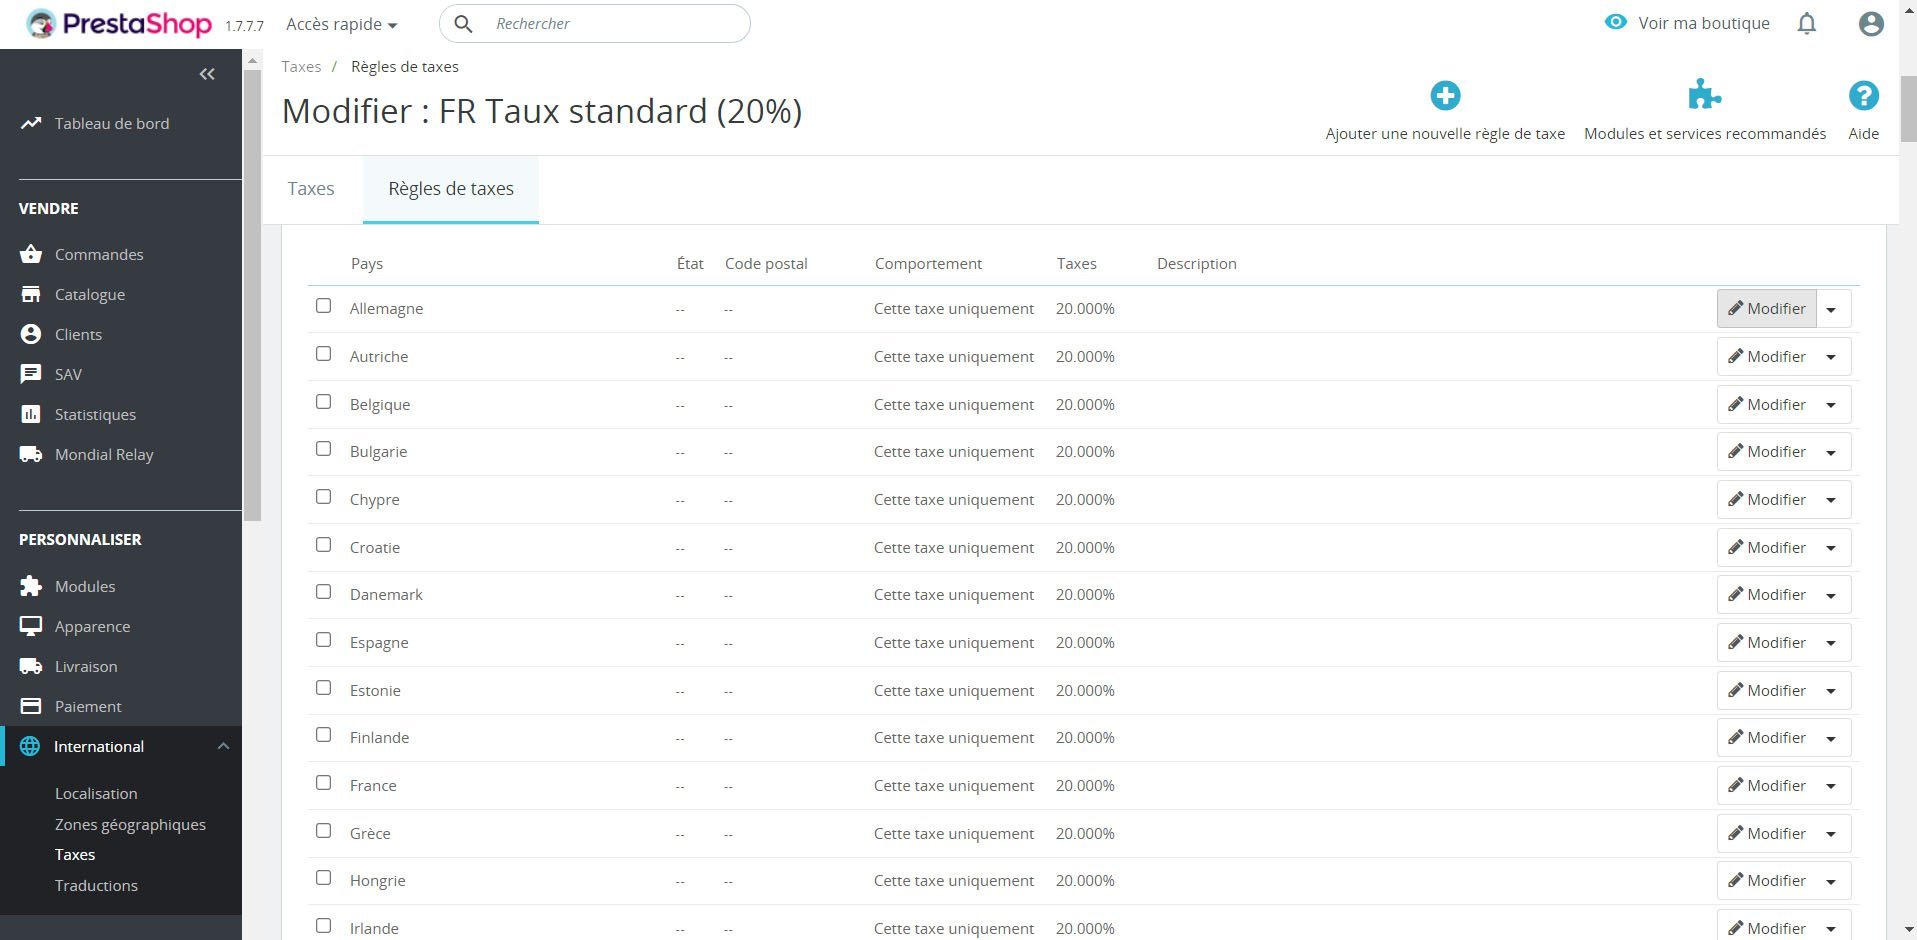Image resolution: width=1917 pixels, height=940 pixels.
Task: Click the Commandes basket icon
Action: 31,254
